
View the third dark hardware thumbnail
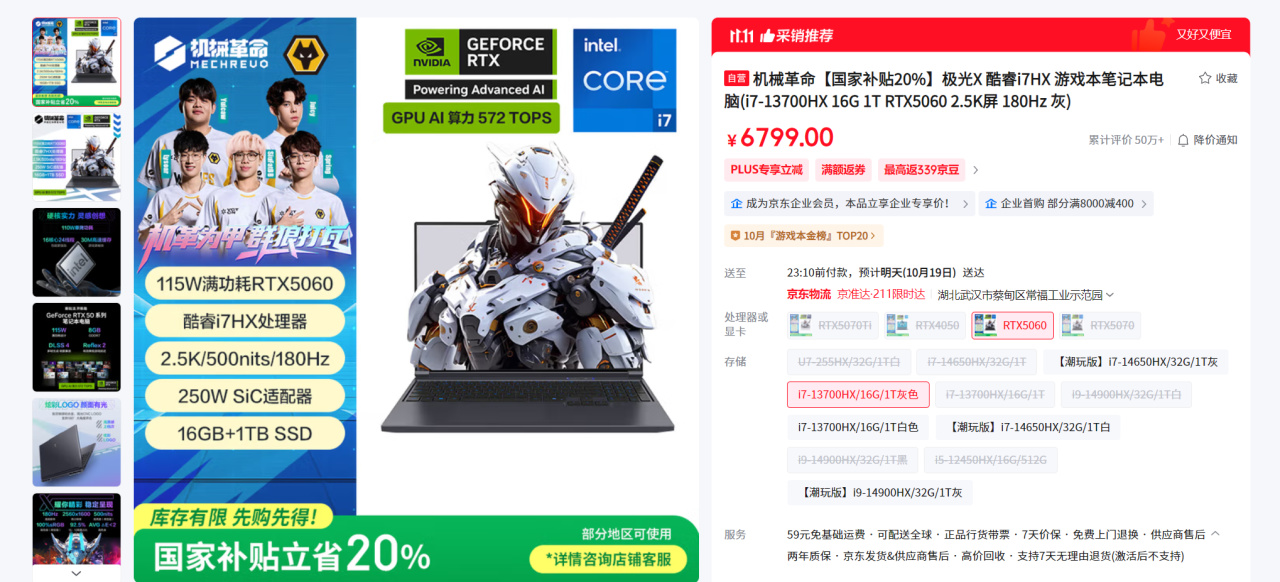click(x=76, y=252)
